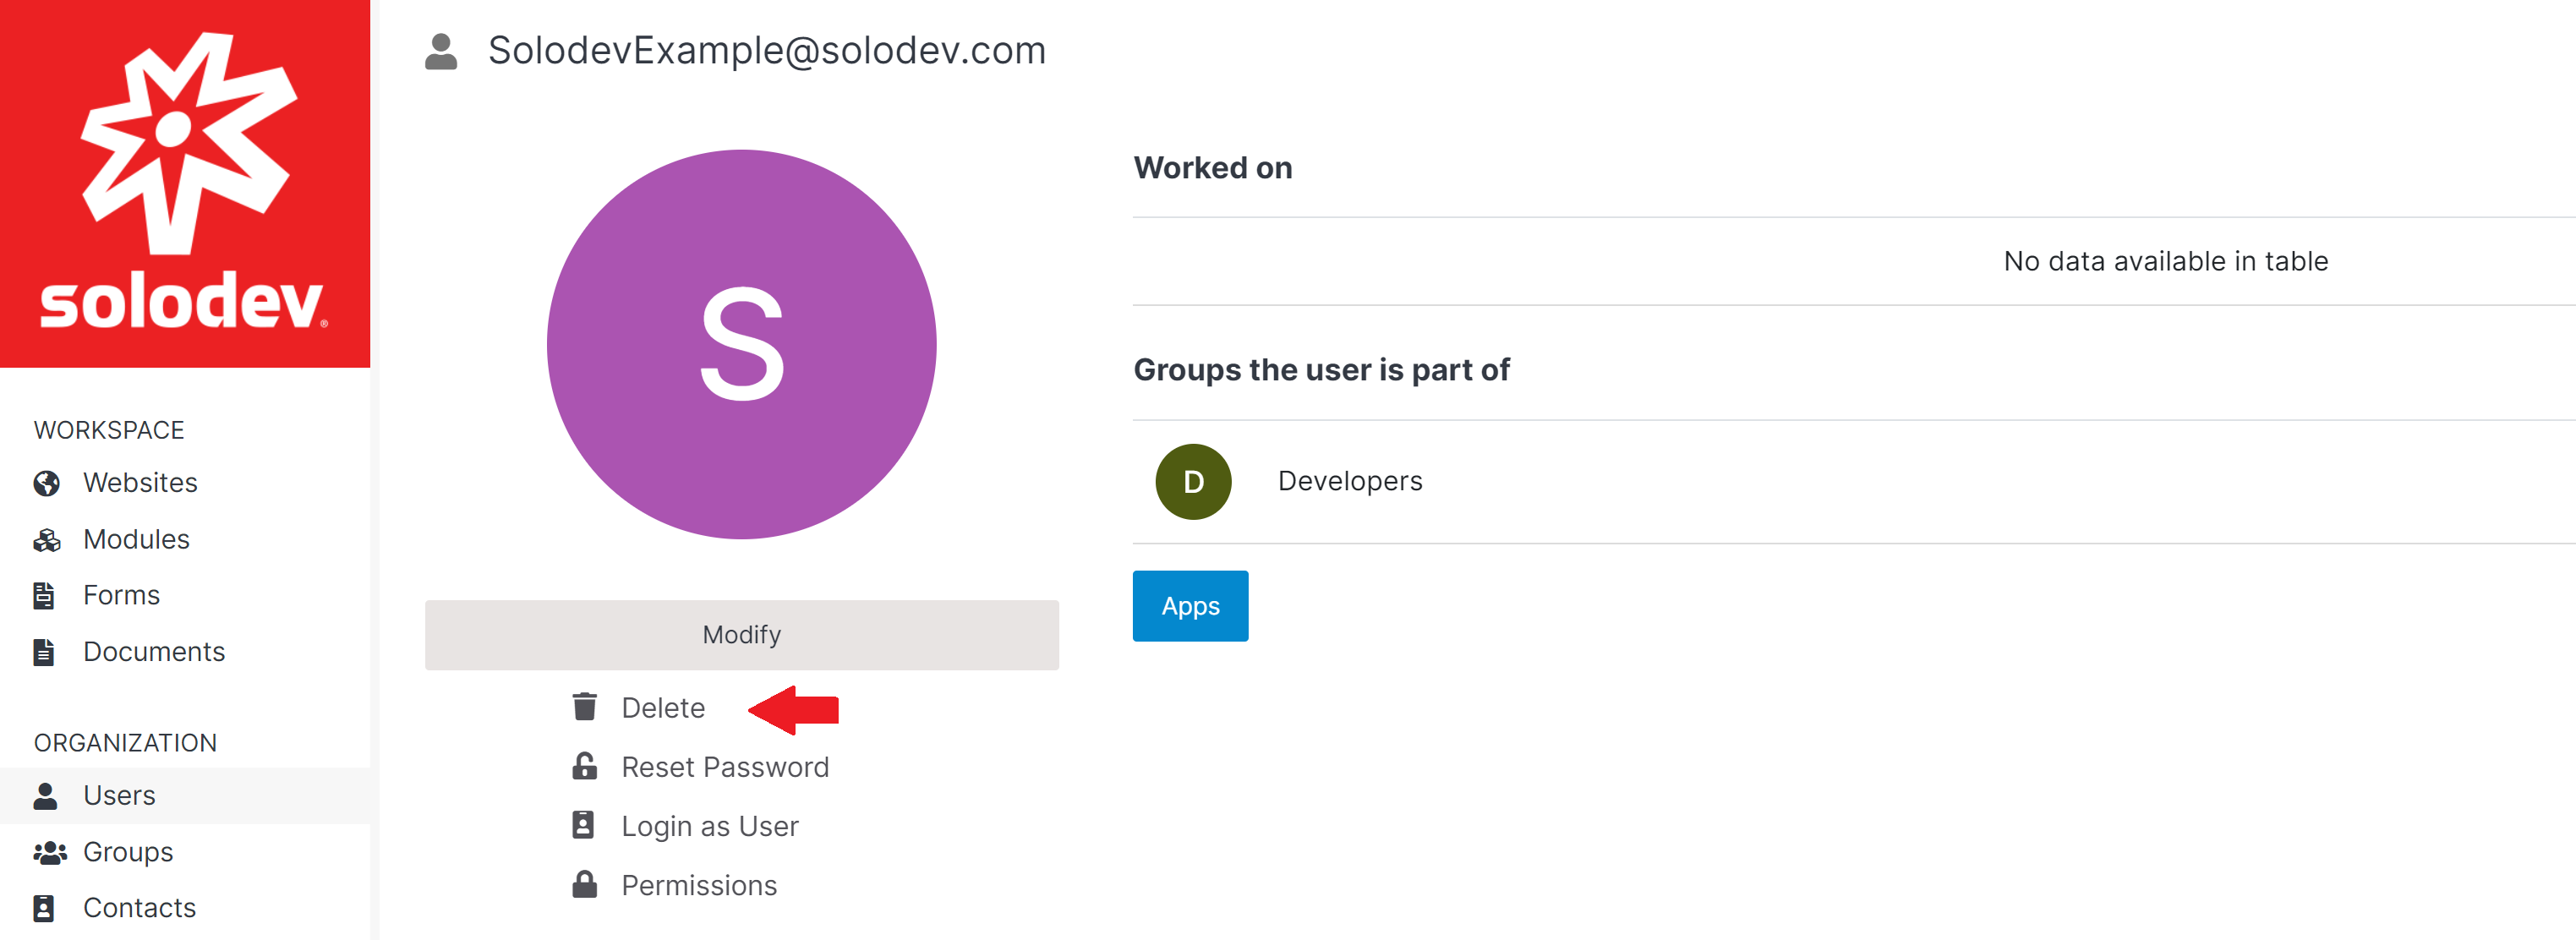Open Forms in the sidebar
2576x940 pixels.
pos(121,596)
